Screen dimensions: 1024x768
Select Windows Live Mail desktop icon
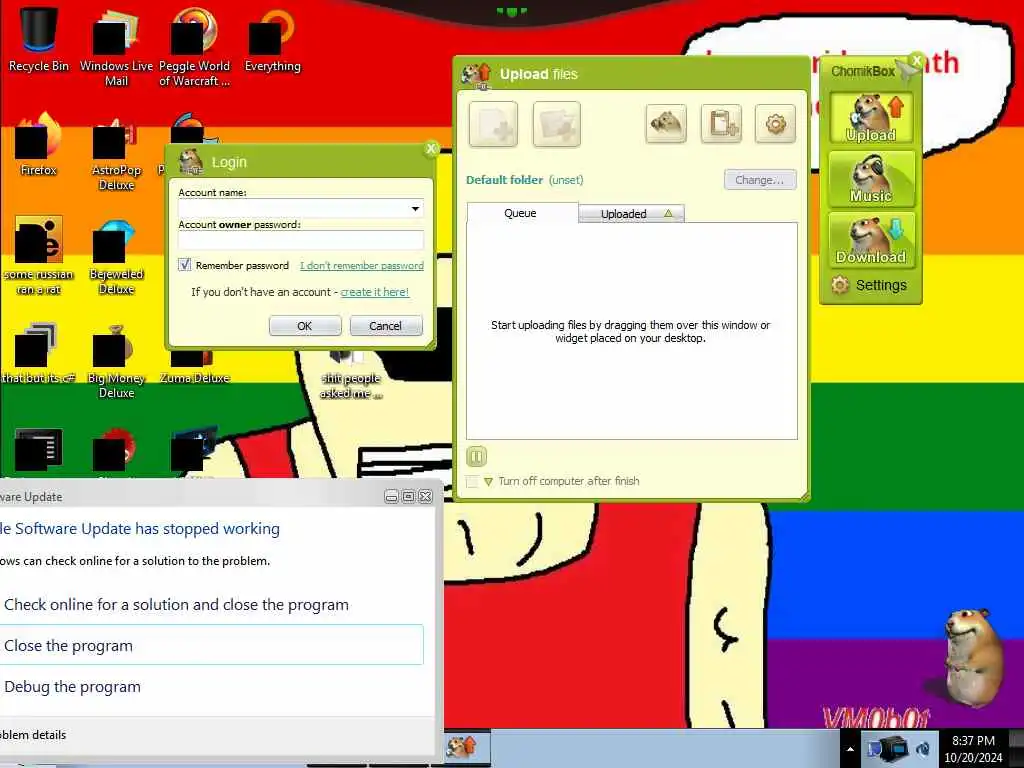(x=116, y=47)
